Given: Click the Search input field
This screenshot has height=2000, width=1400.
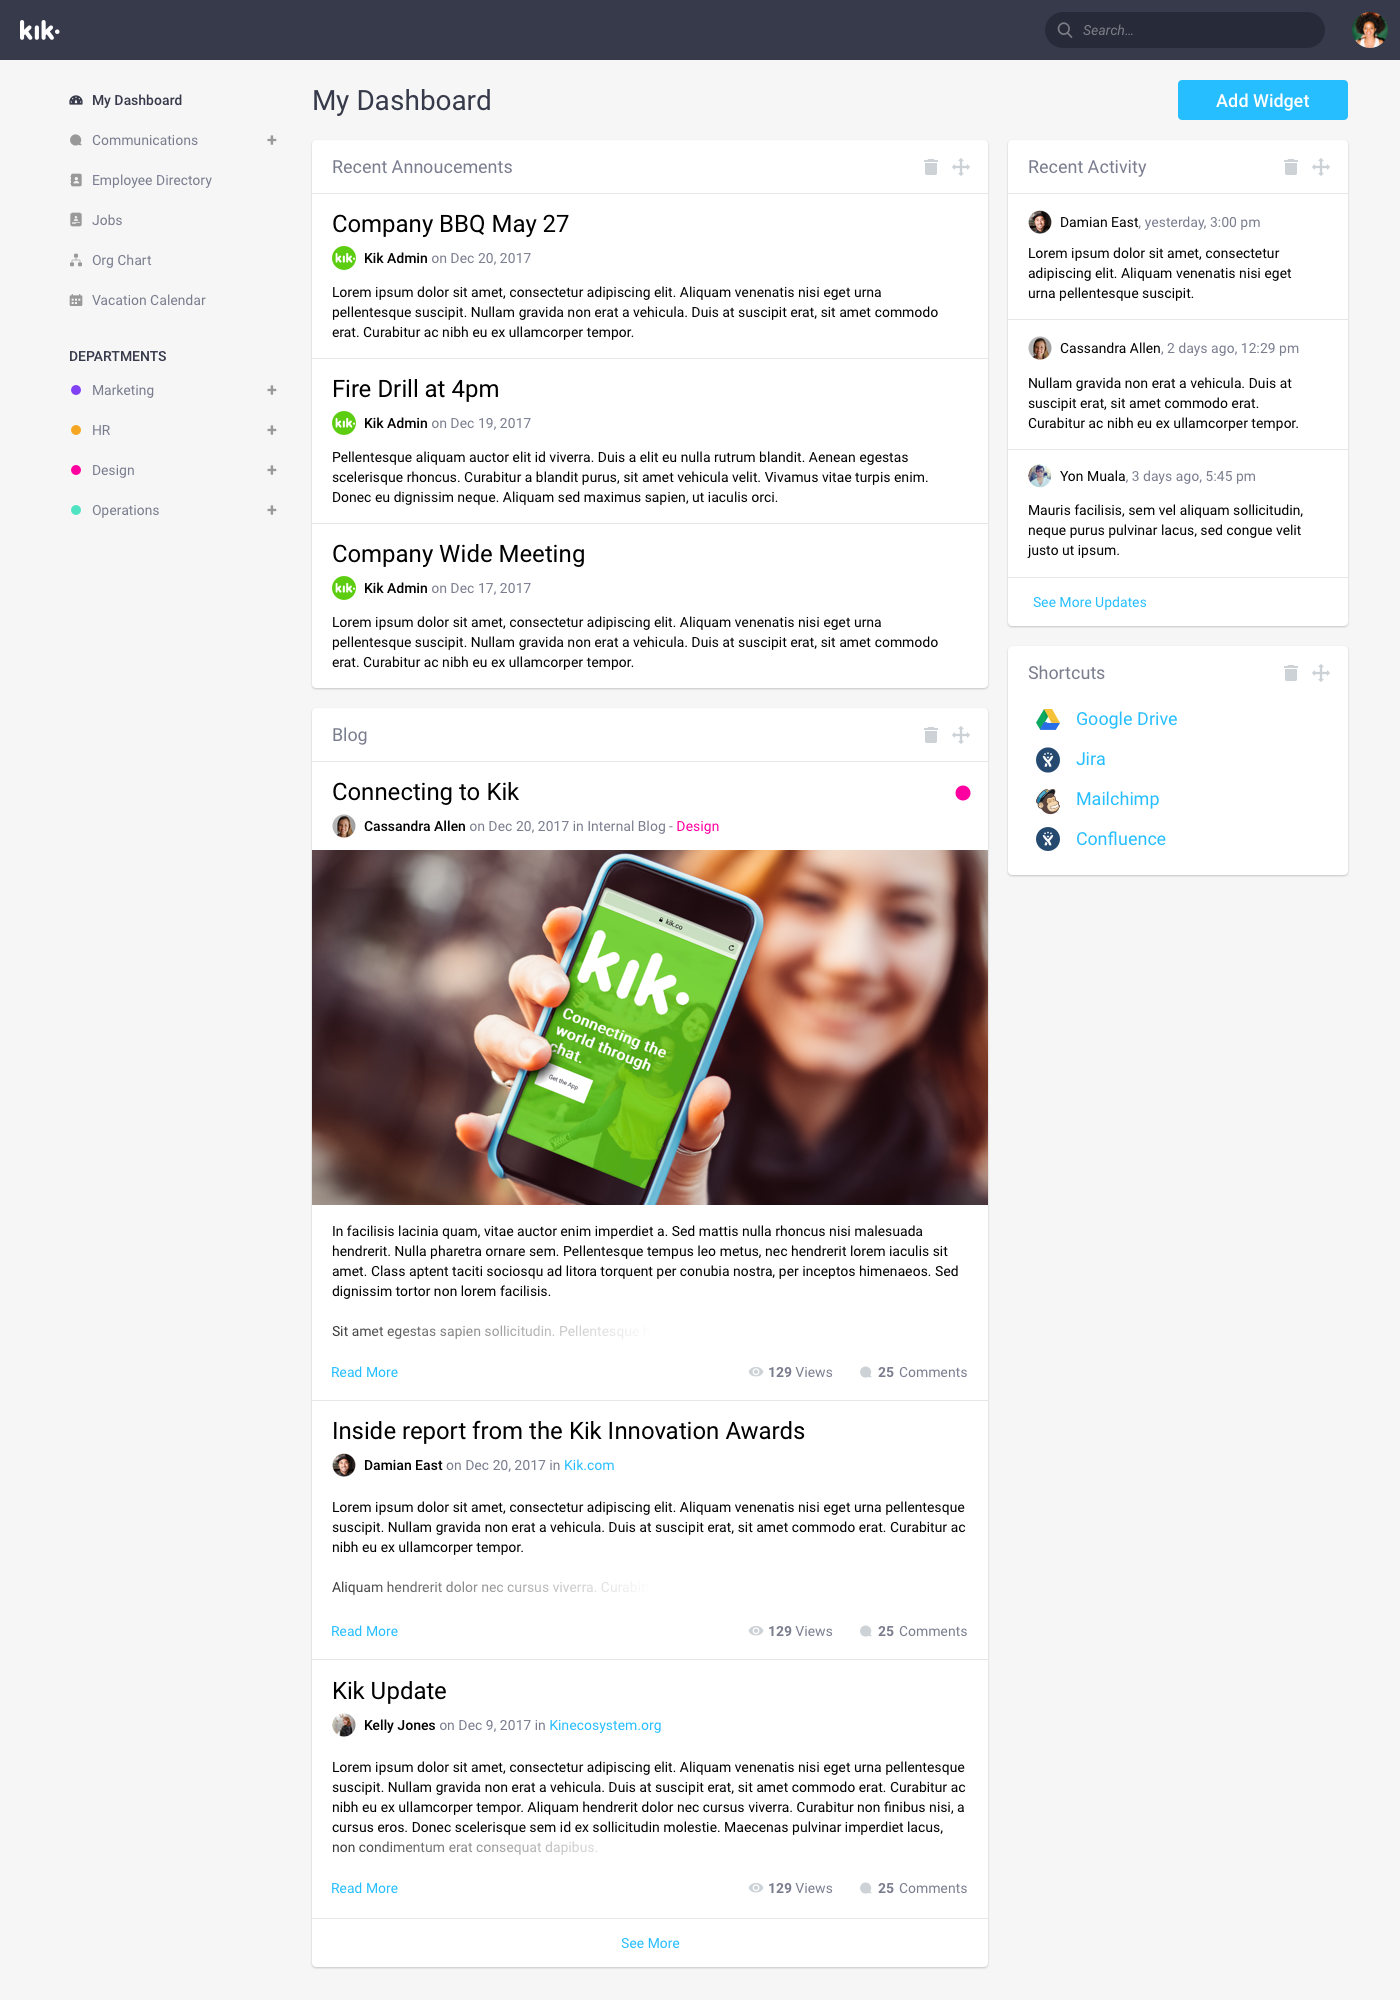Looking at the screenshot, I should tap(1185, 30).
